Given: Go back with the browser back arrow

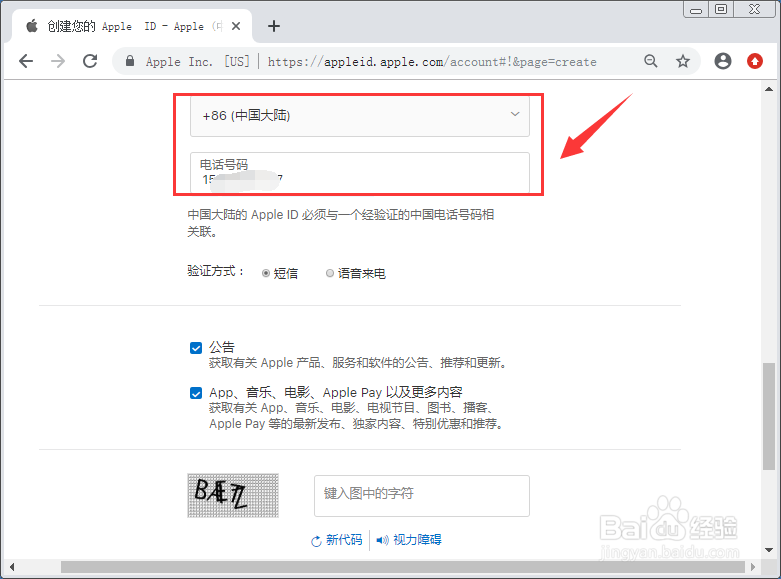Looking at the screenshot, I should click(26, 61).
